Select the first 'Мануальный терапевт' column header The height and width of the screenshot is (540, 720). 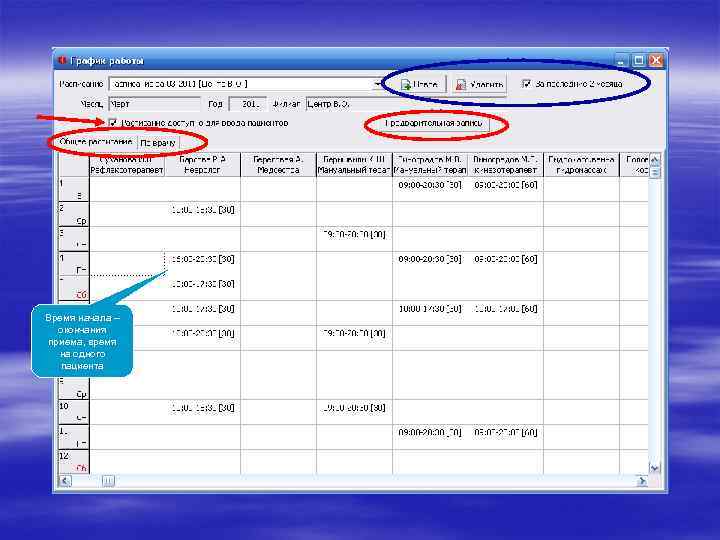pos(354,165)
